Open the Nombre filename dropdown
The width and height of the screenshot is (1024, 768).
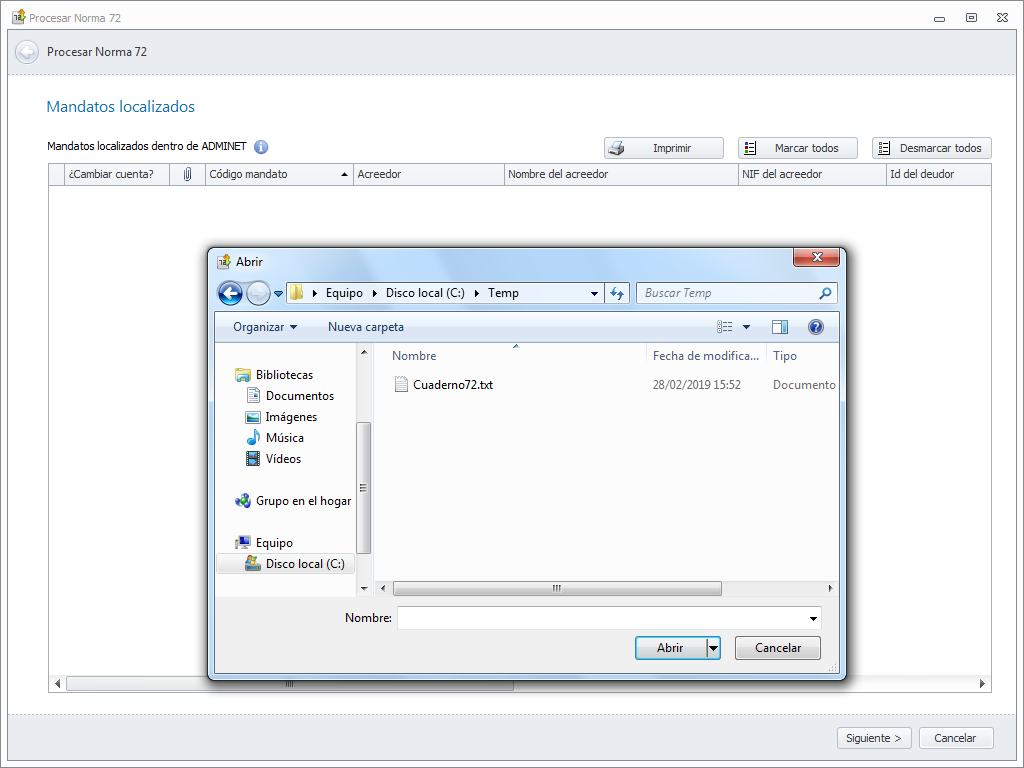pyautogui.click(x=813, y=618)
